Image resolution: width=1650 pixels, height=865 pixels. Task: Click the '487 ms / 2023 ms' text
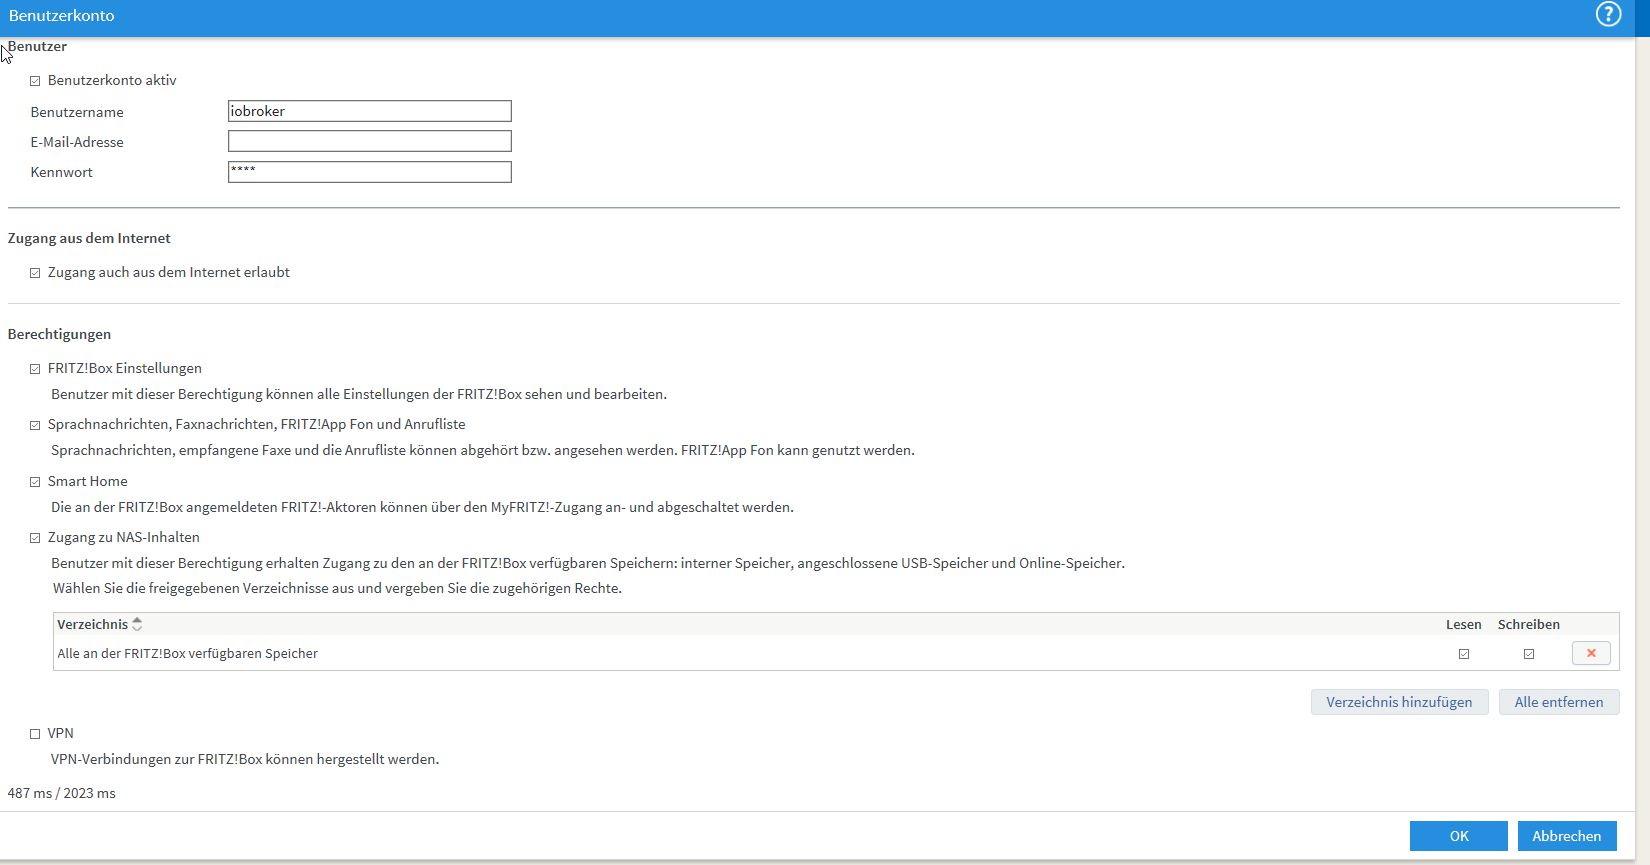(x=62, y=793)
